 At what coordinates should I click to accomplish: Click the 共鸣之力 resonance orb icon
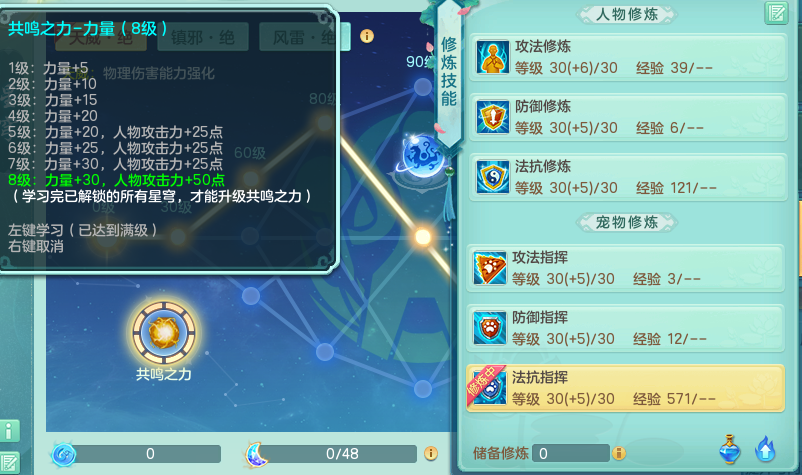pos(164,332)
